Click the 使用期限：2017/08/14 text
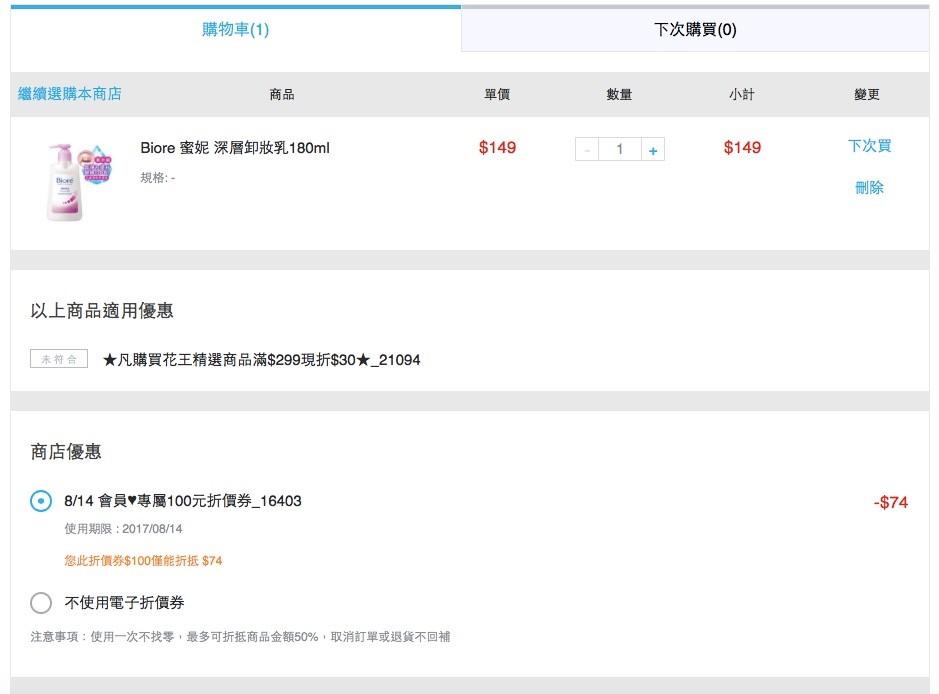This screenshot has height=694, width=939. [x=123, y=529]
